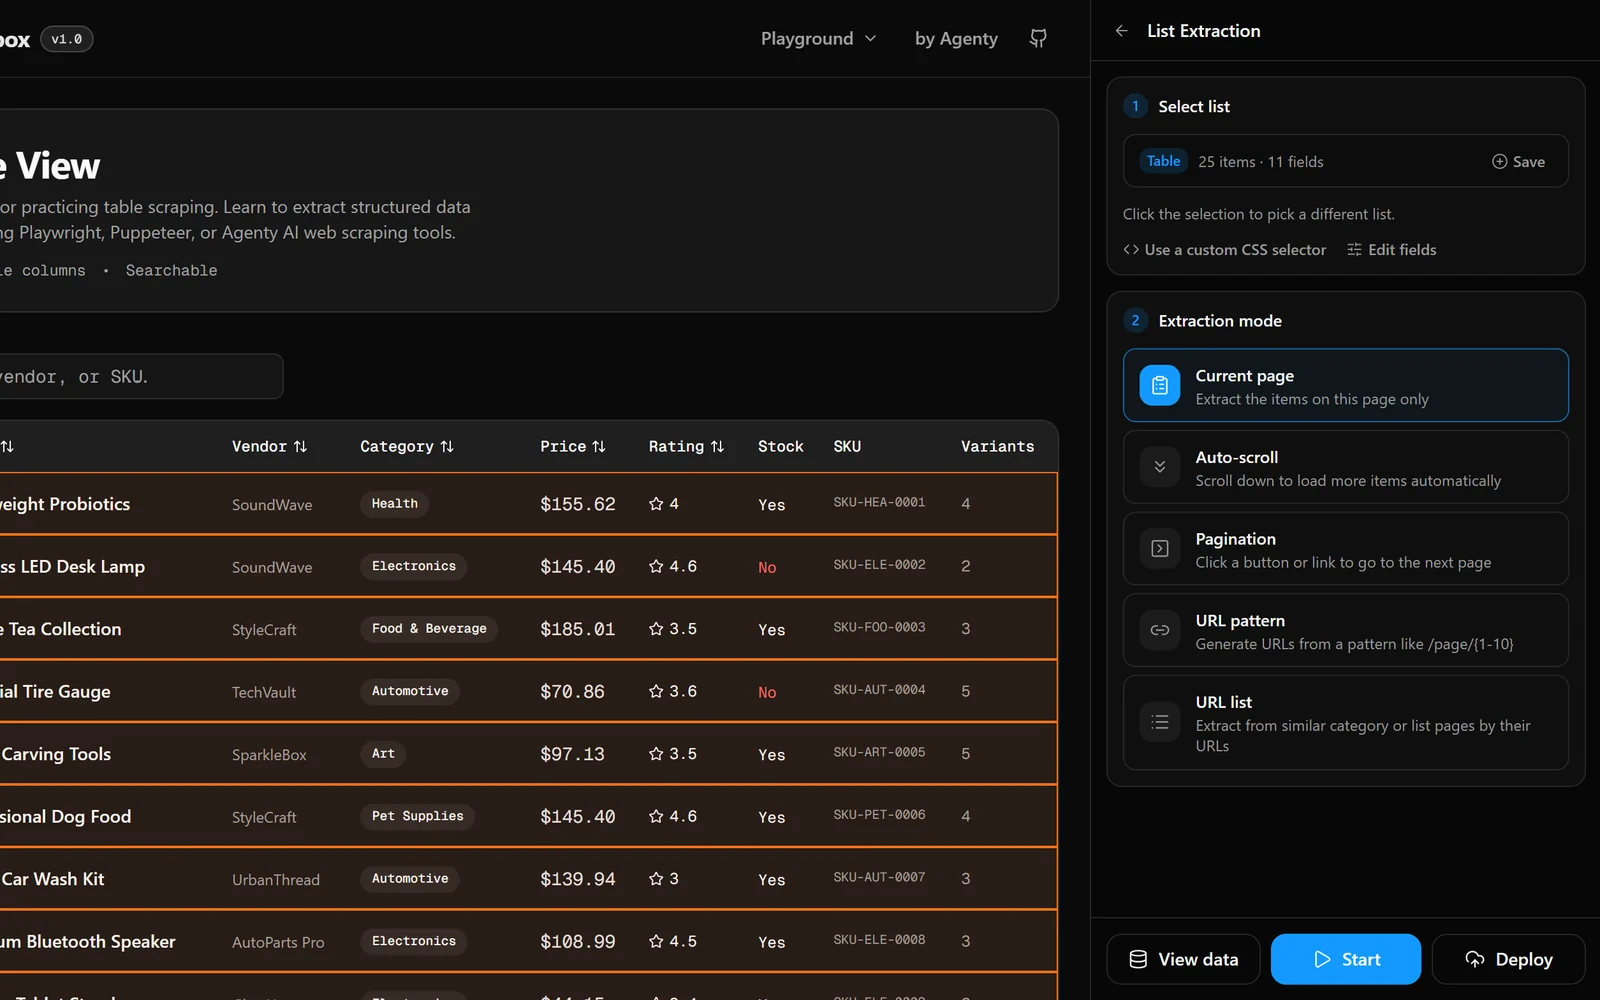
Task: Click the Pet Supplies category tag
Action: (417, 816)
